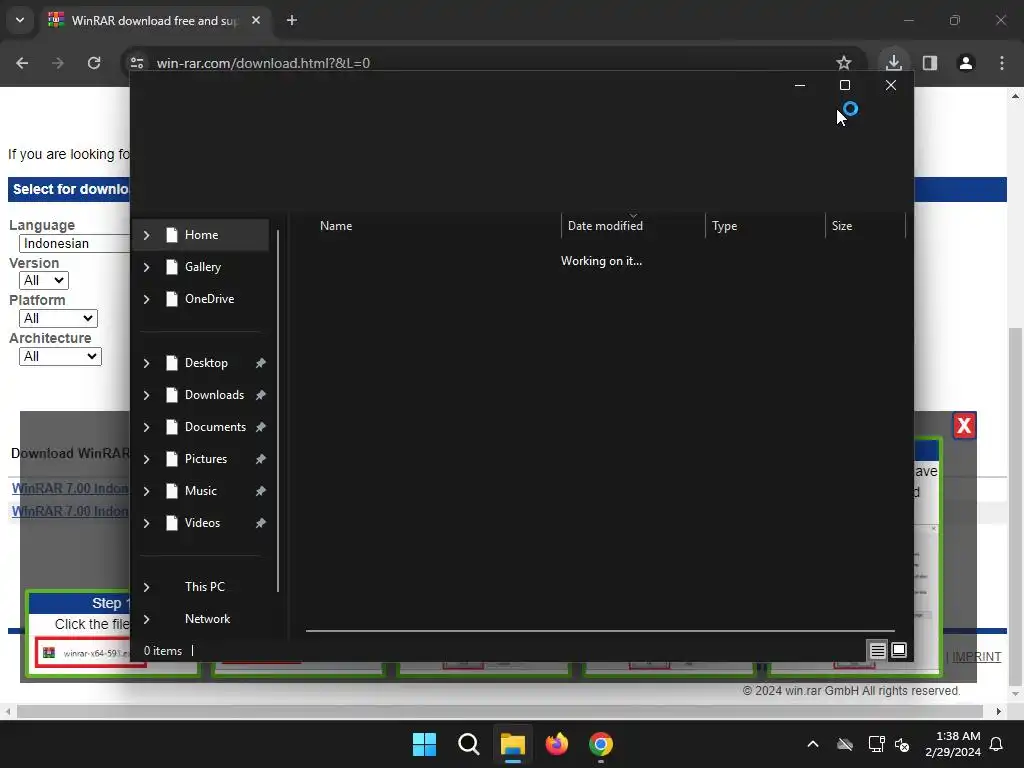This screenshot has width=1024, height=768.
Task: Open the Version dropdown on WinRAR page
Action: (x=44, y=281)
